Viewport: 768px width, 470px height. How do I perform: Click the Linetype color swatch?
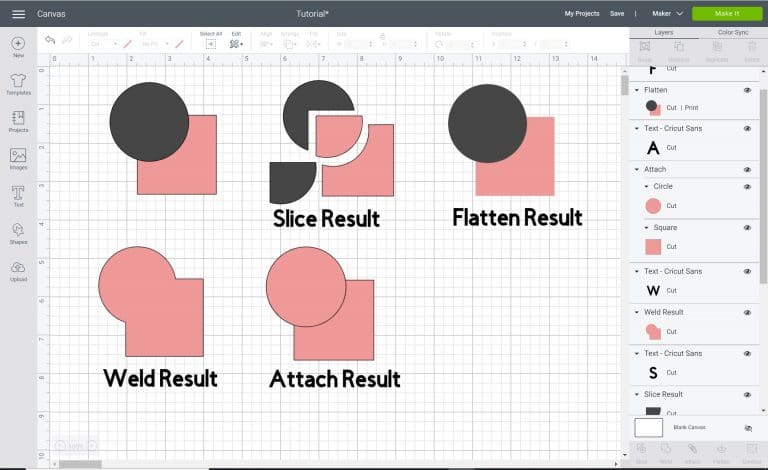[x=127, y=44]
